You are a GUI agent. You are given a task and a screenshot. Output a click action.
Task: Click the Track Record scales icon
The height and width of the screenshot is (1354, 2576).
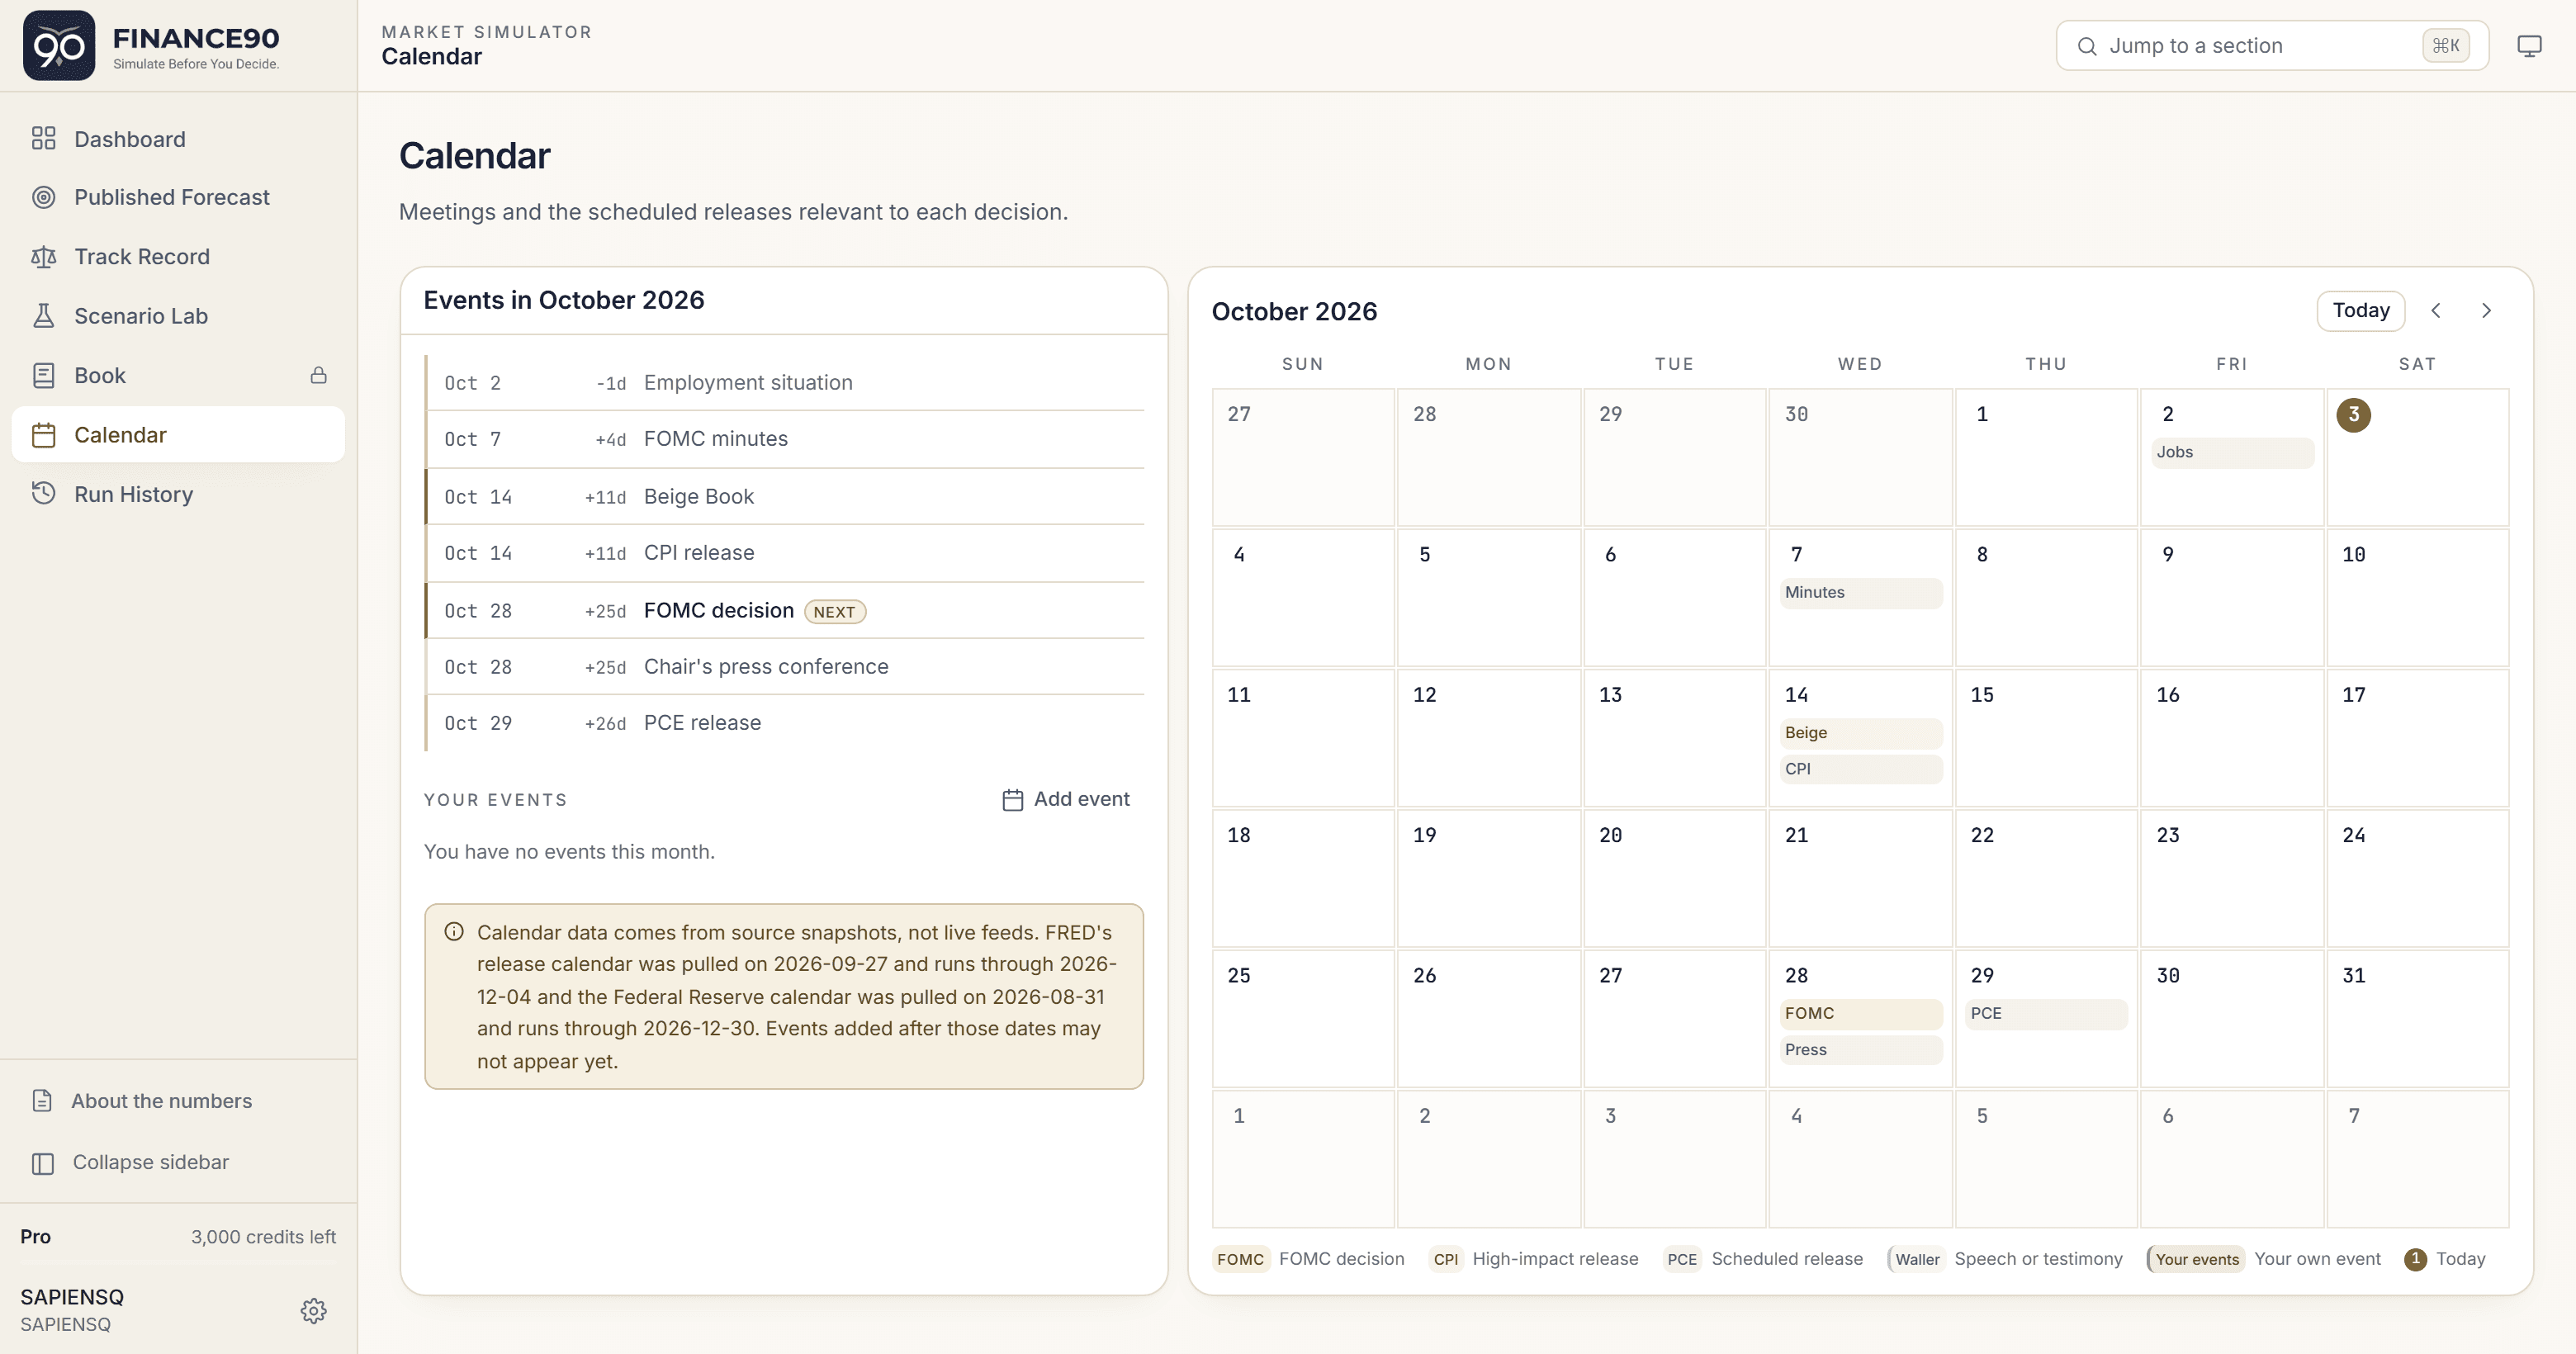[43, 257]
